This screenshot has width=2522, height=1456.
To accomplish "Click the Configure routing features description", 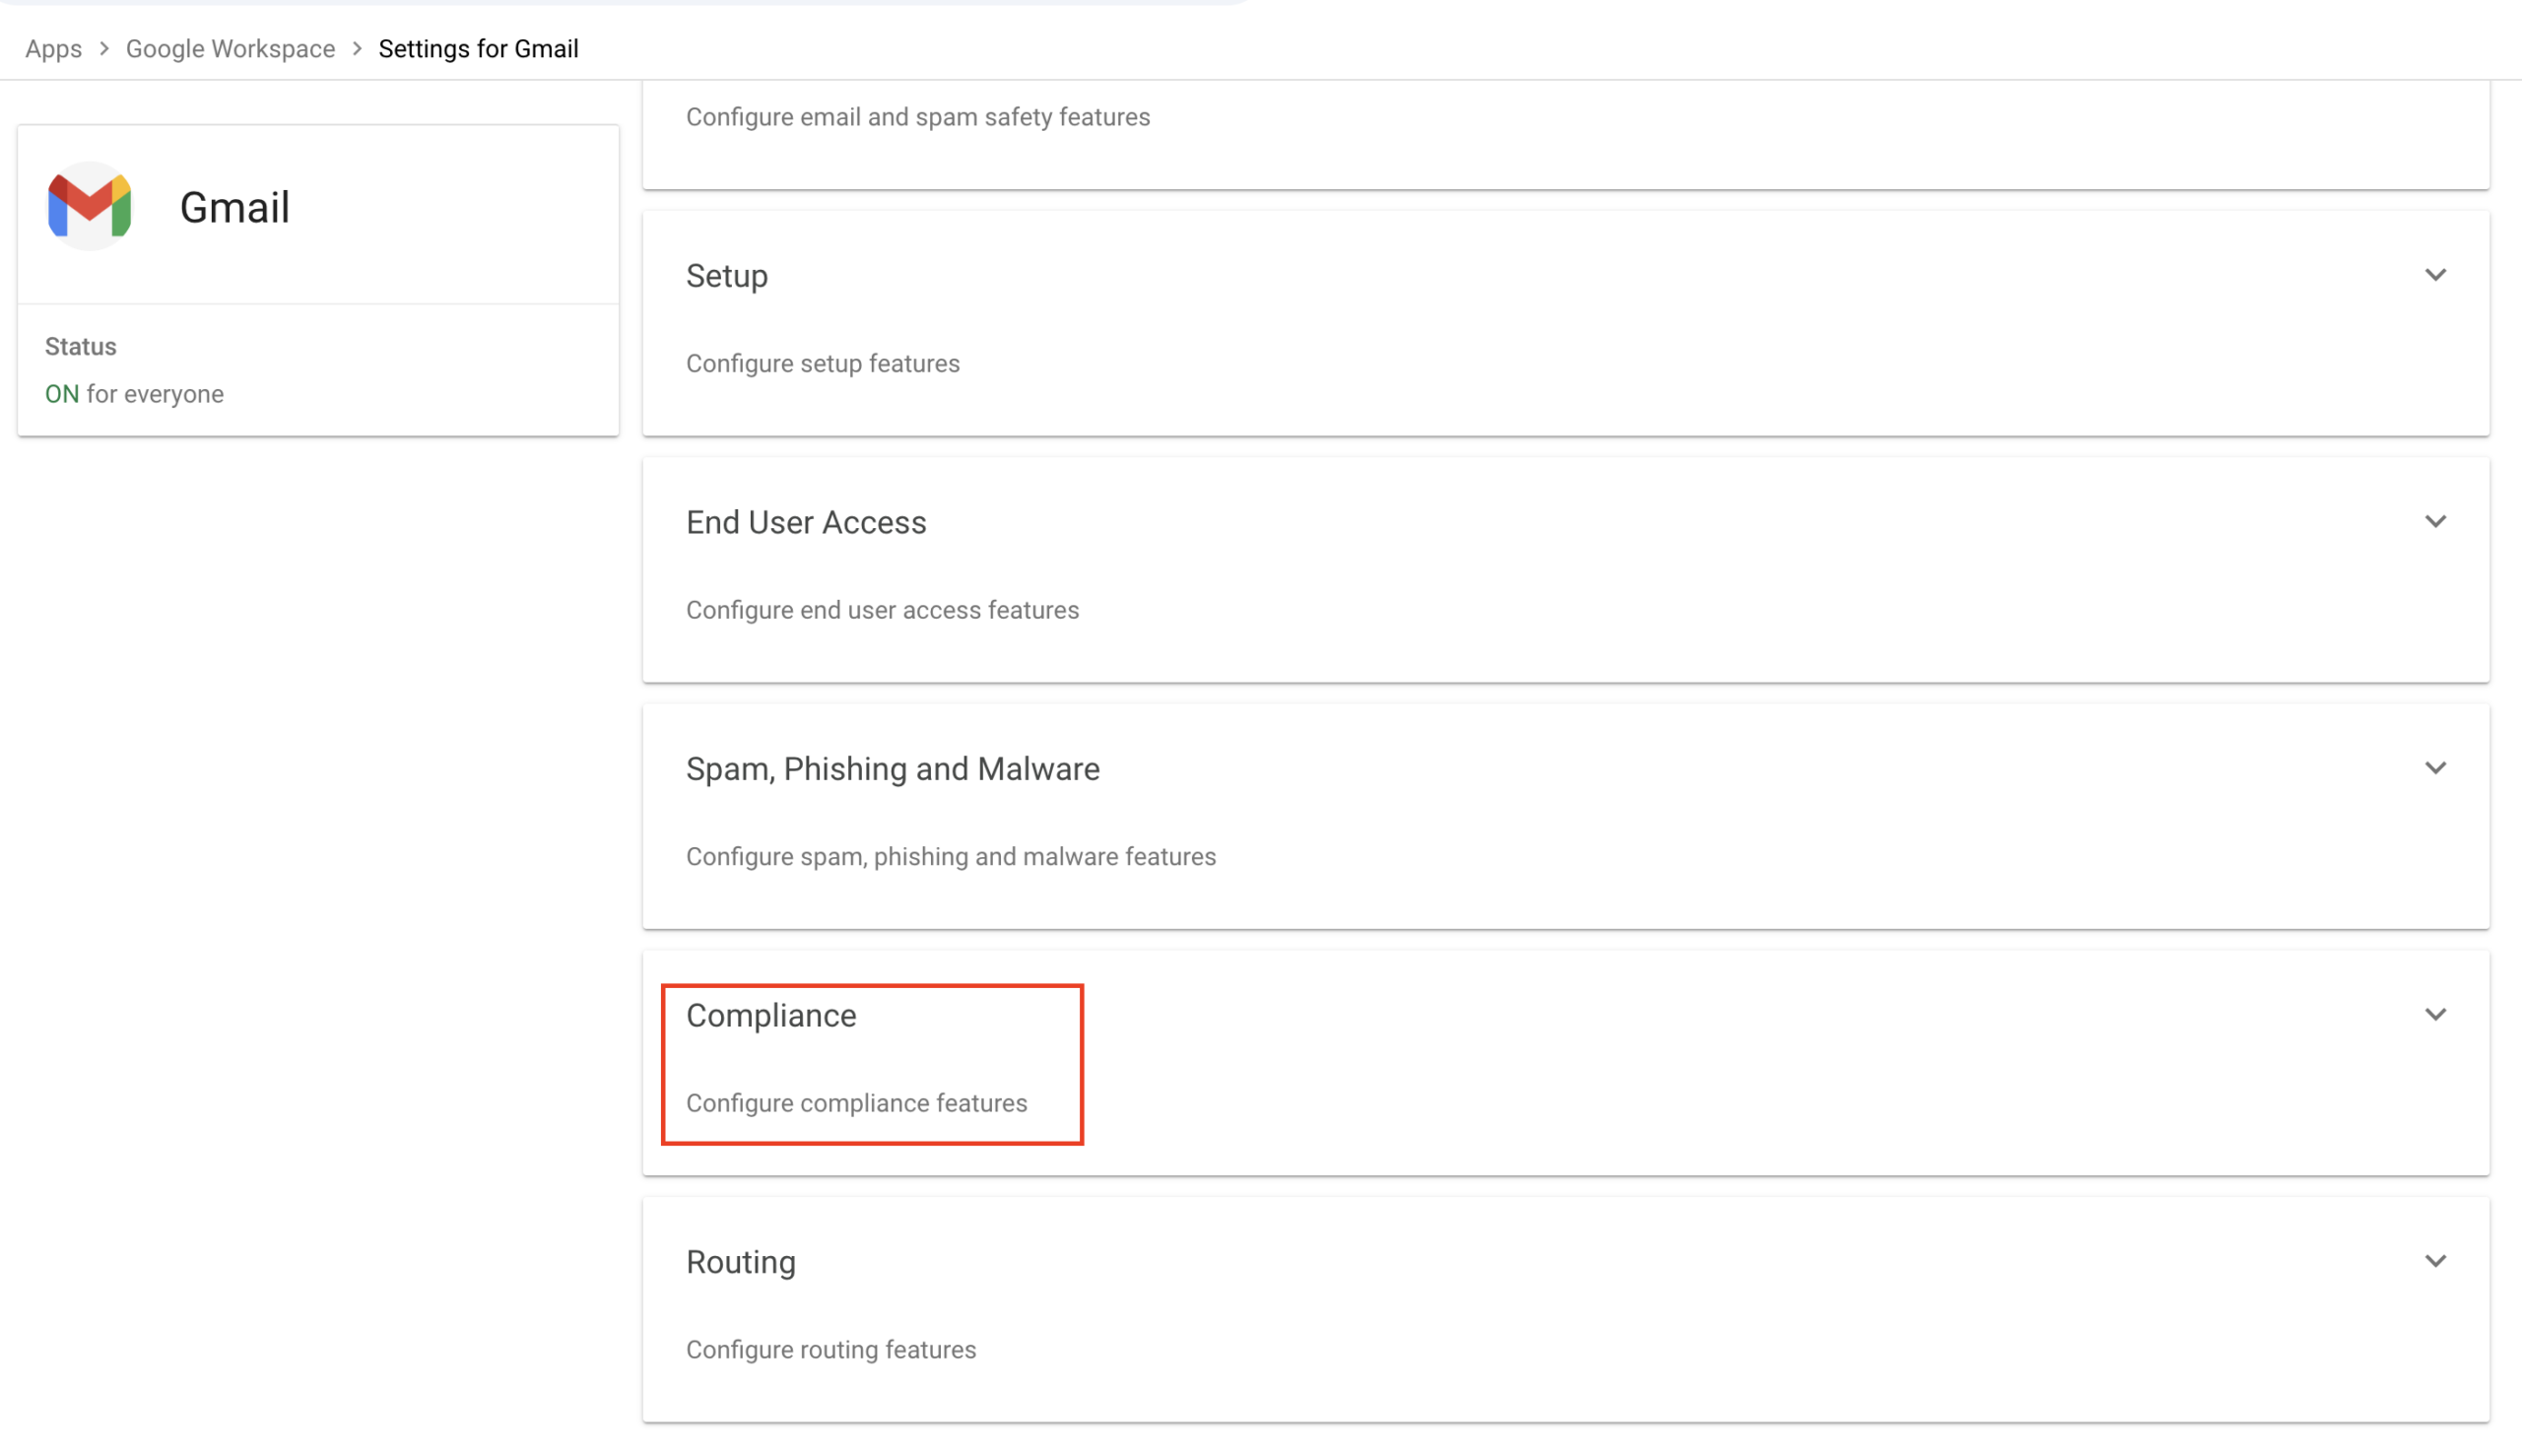I will tap(831, 1349).
